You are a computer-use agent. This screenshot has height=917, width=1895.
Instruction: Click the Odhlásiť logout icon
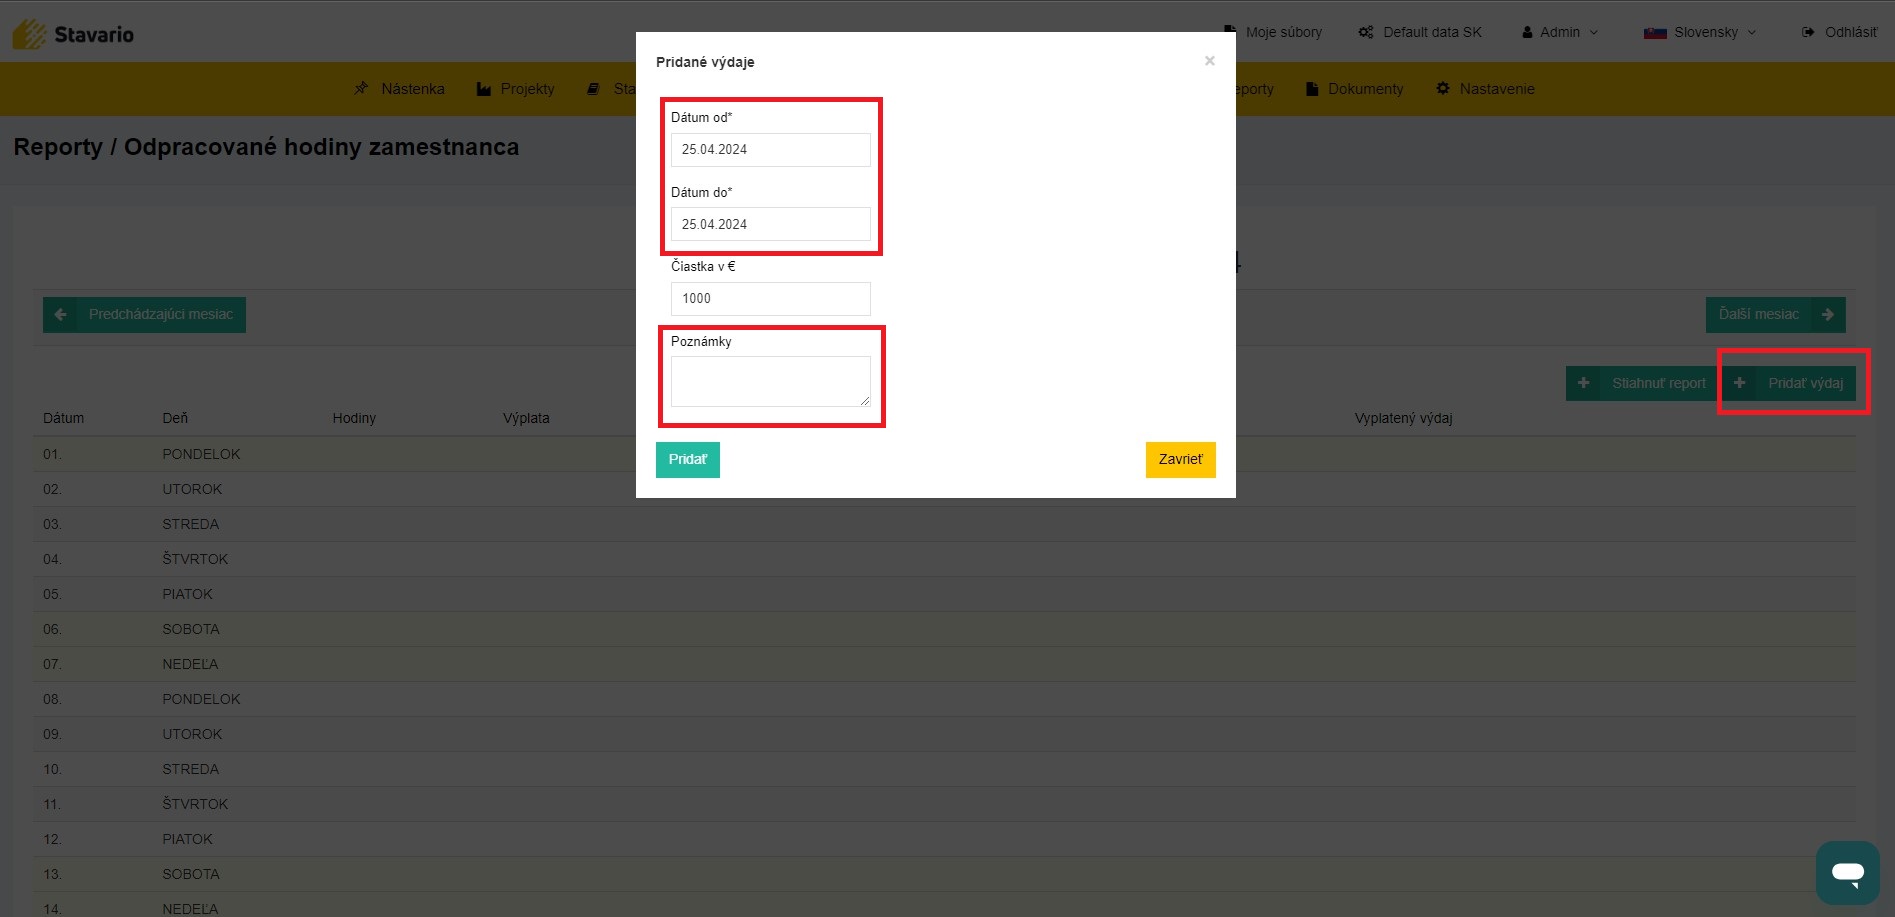pyautogui.click(x=1808, y=32)
